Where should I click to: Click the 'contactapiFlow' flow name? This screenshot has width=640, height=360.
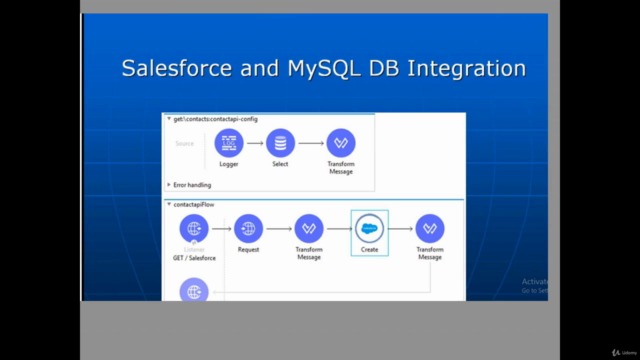(194, 204)
